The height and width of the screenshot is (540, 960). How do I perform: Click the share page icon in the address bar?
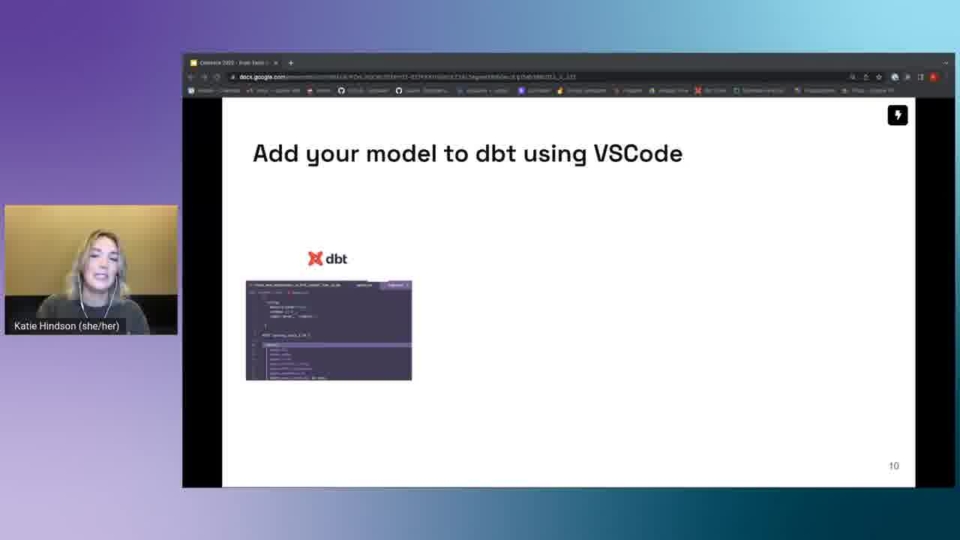tap(866, 77)
